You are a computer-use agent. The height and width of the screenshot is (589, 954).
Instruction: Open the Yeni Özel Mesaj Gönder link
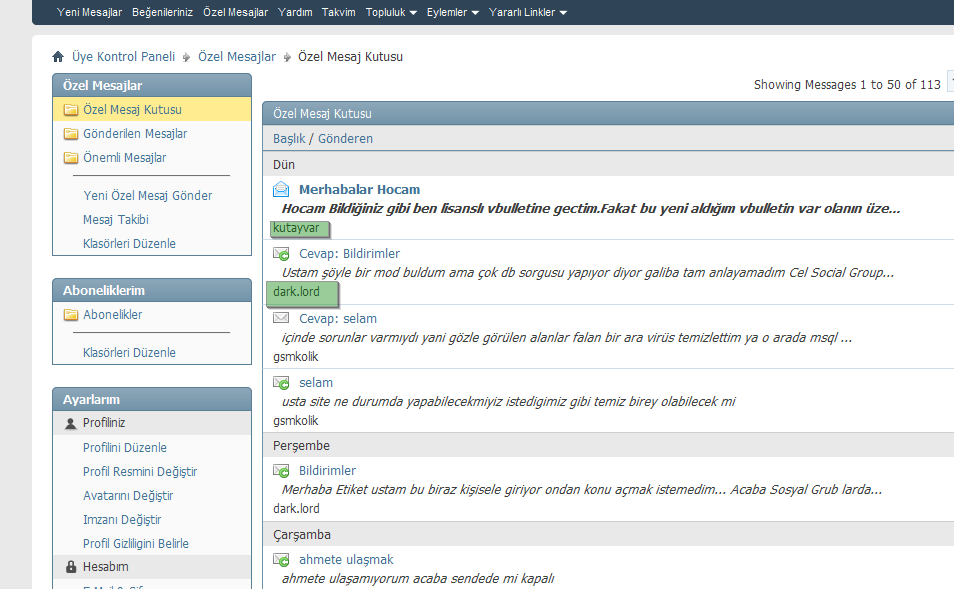pyautogui.click(x=147, y=196)
